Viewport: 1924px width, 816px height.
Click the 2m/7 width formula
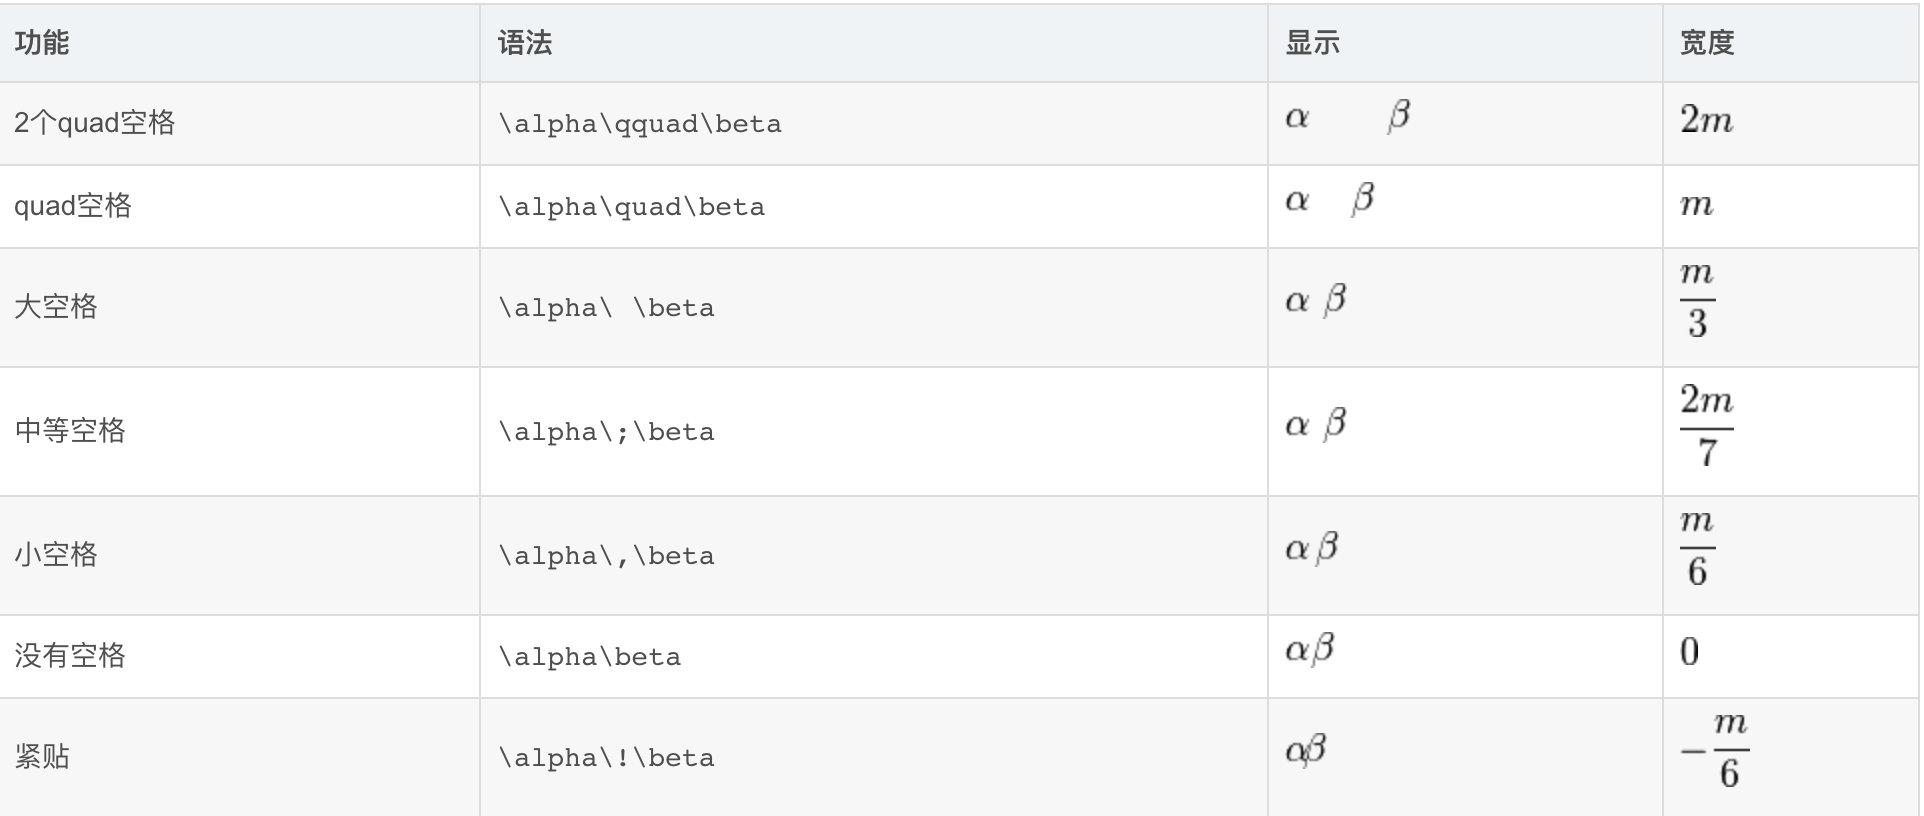tap(1707, 427)
